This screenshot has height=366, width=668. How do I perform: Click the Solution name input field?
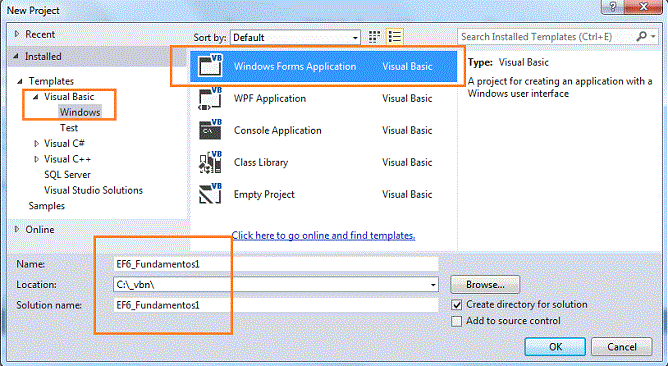(x=276, y=305)
